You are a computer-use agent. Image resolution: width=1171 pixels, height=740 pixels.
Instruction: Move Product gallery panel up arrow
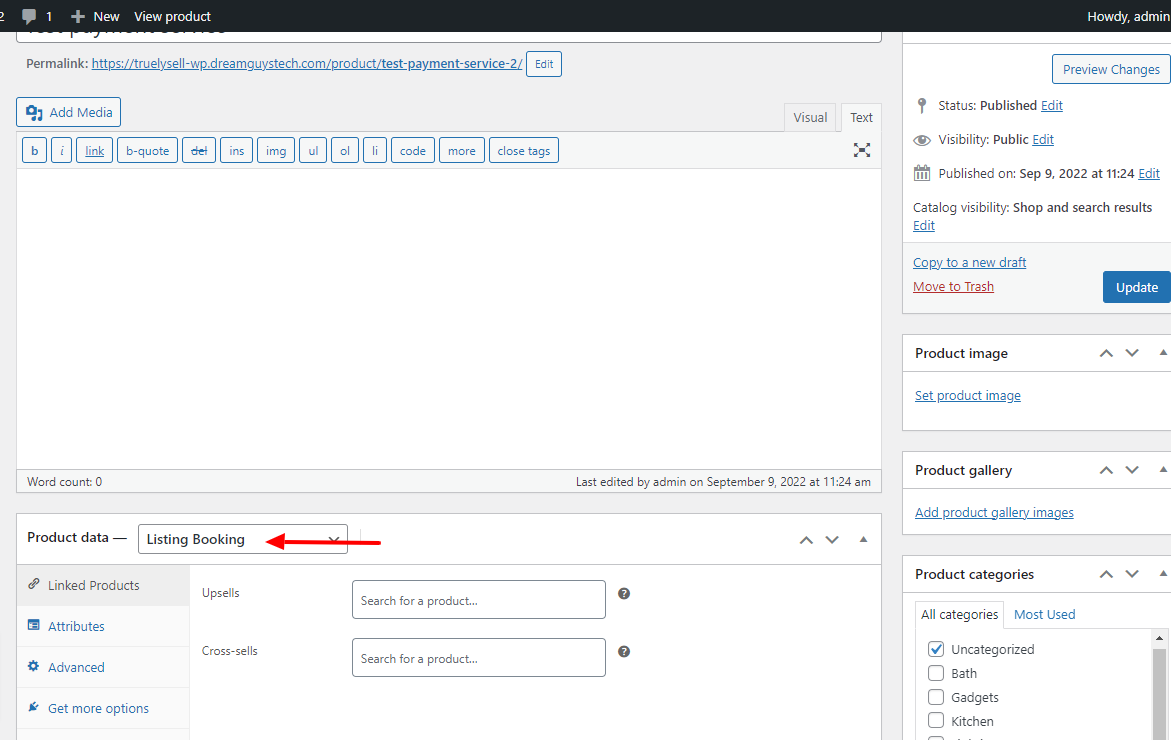(x=1106, y=470)
